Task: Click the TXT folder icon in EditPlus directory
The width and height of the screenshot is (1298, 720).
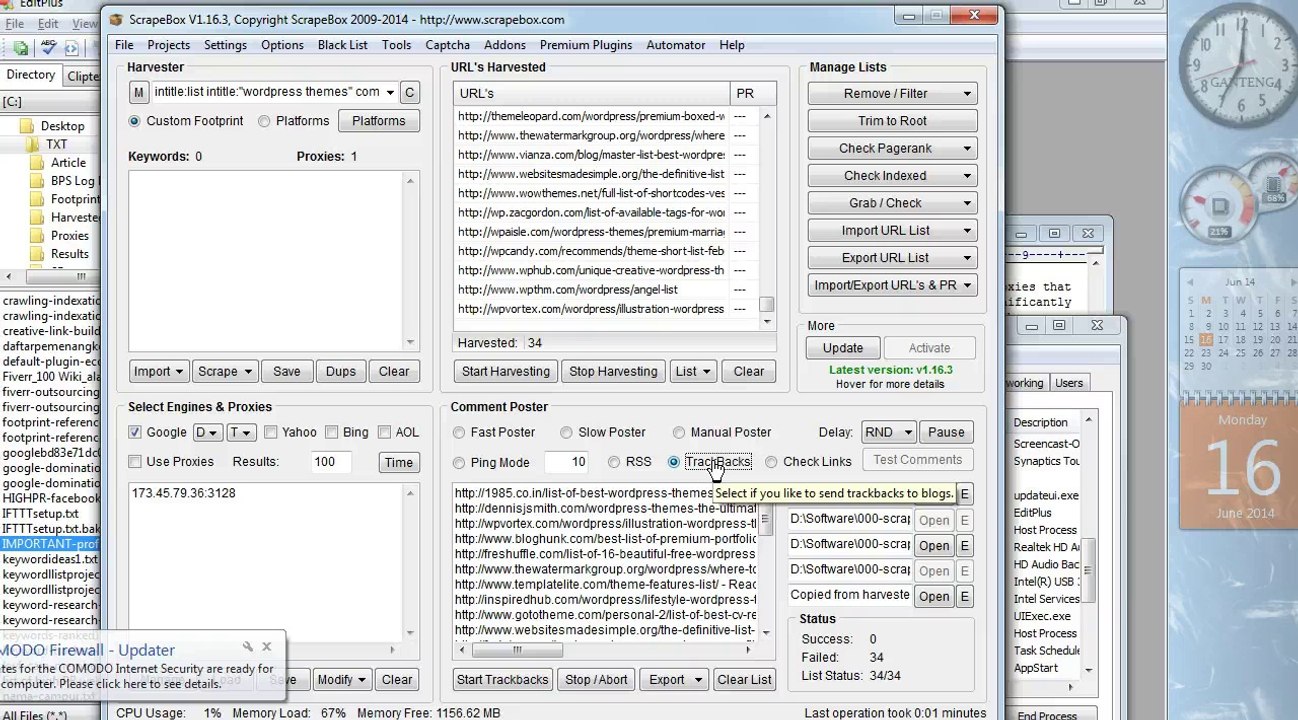Action: tap(31, 144)
